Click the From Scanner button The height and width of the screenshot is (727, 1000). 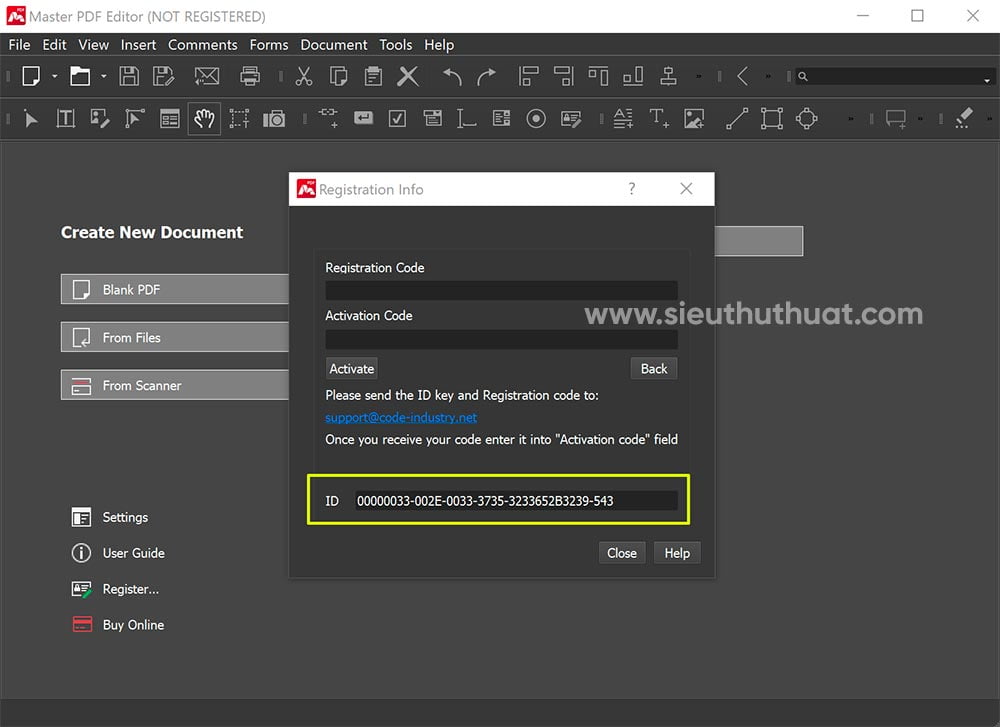click(175, 385)
